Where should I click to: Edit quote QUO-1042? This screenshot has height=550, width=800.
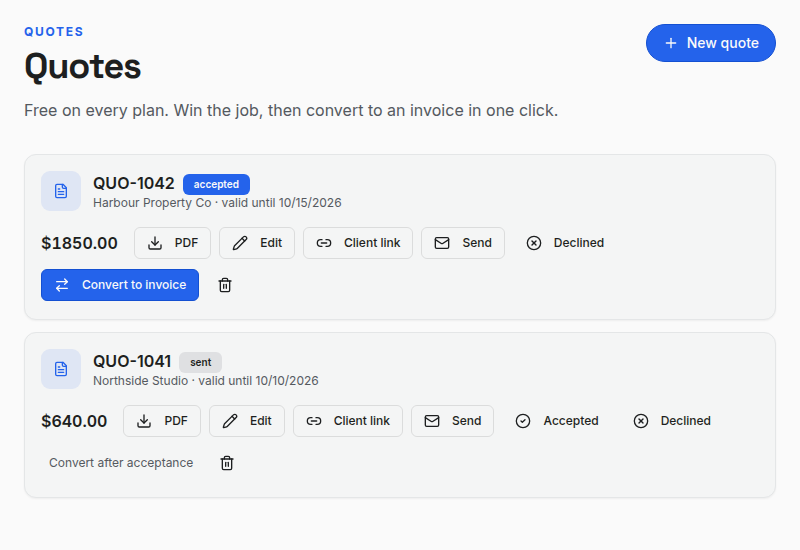pos(257,243)
